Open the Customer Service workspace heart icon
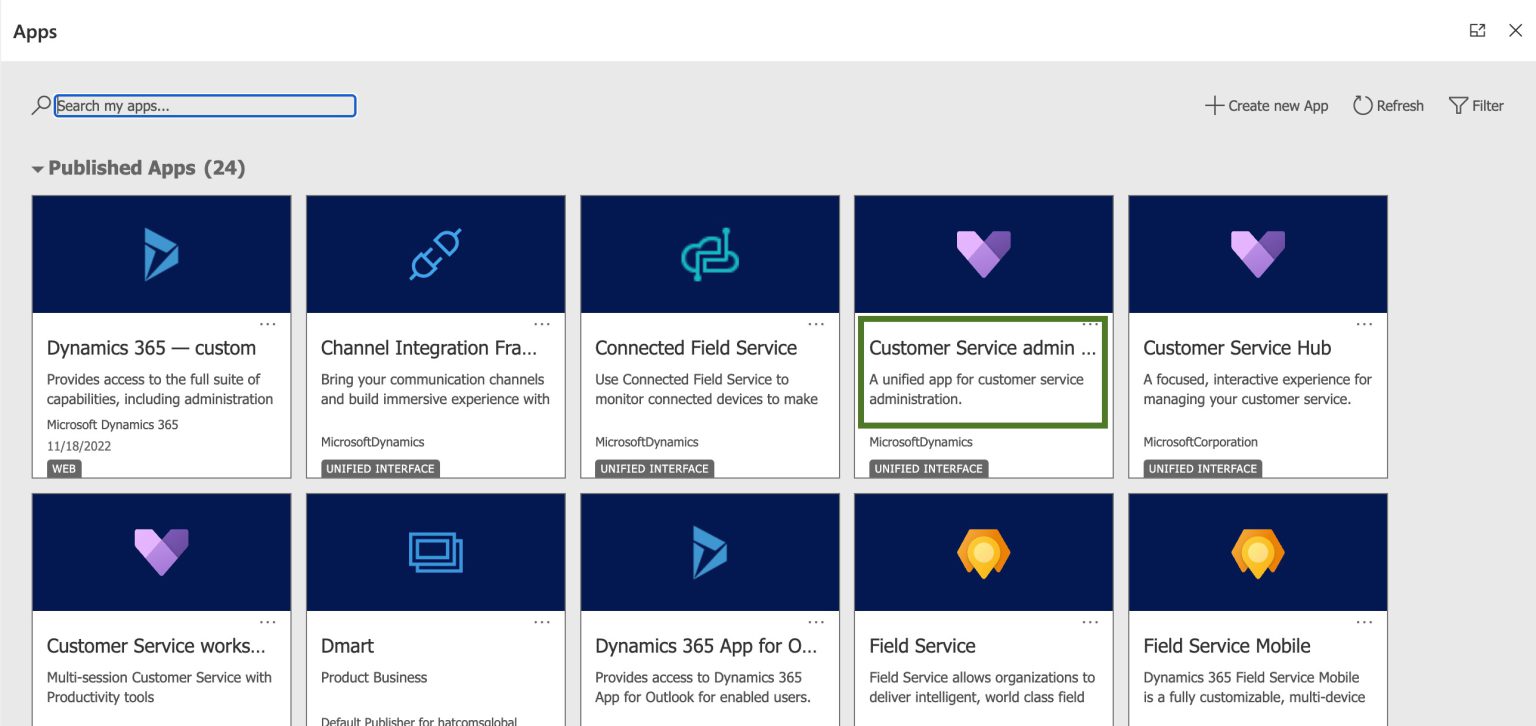Image resolution: width=1536 pixels, height=726 pixels. click(160, 551)
